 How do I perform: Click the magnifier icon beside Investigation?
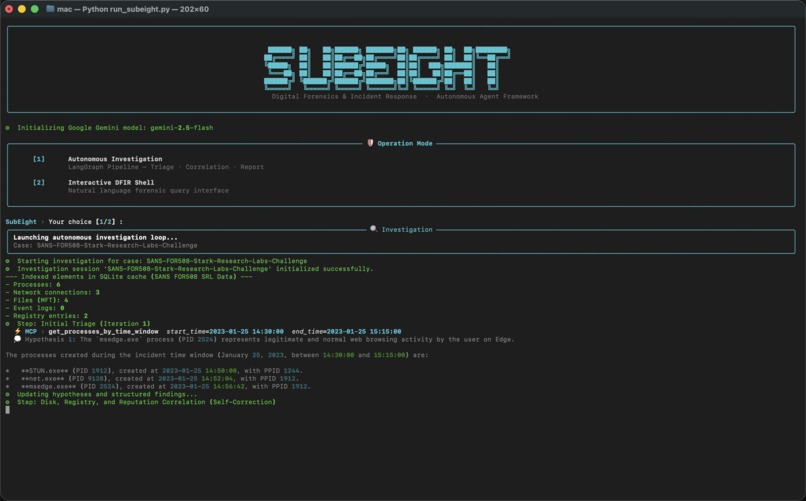374,229
